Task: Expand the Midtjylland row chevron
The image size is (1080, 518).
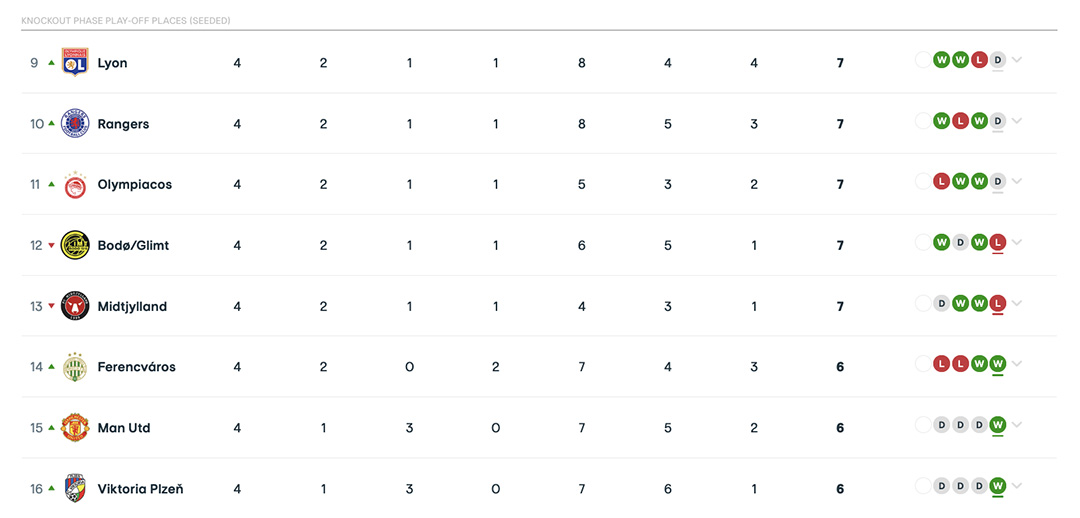Action: (1017, 304)
